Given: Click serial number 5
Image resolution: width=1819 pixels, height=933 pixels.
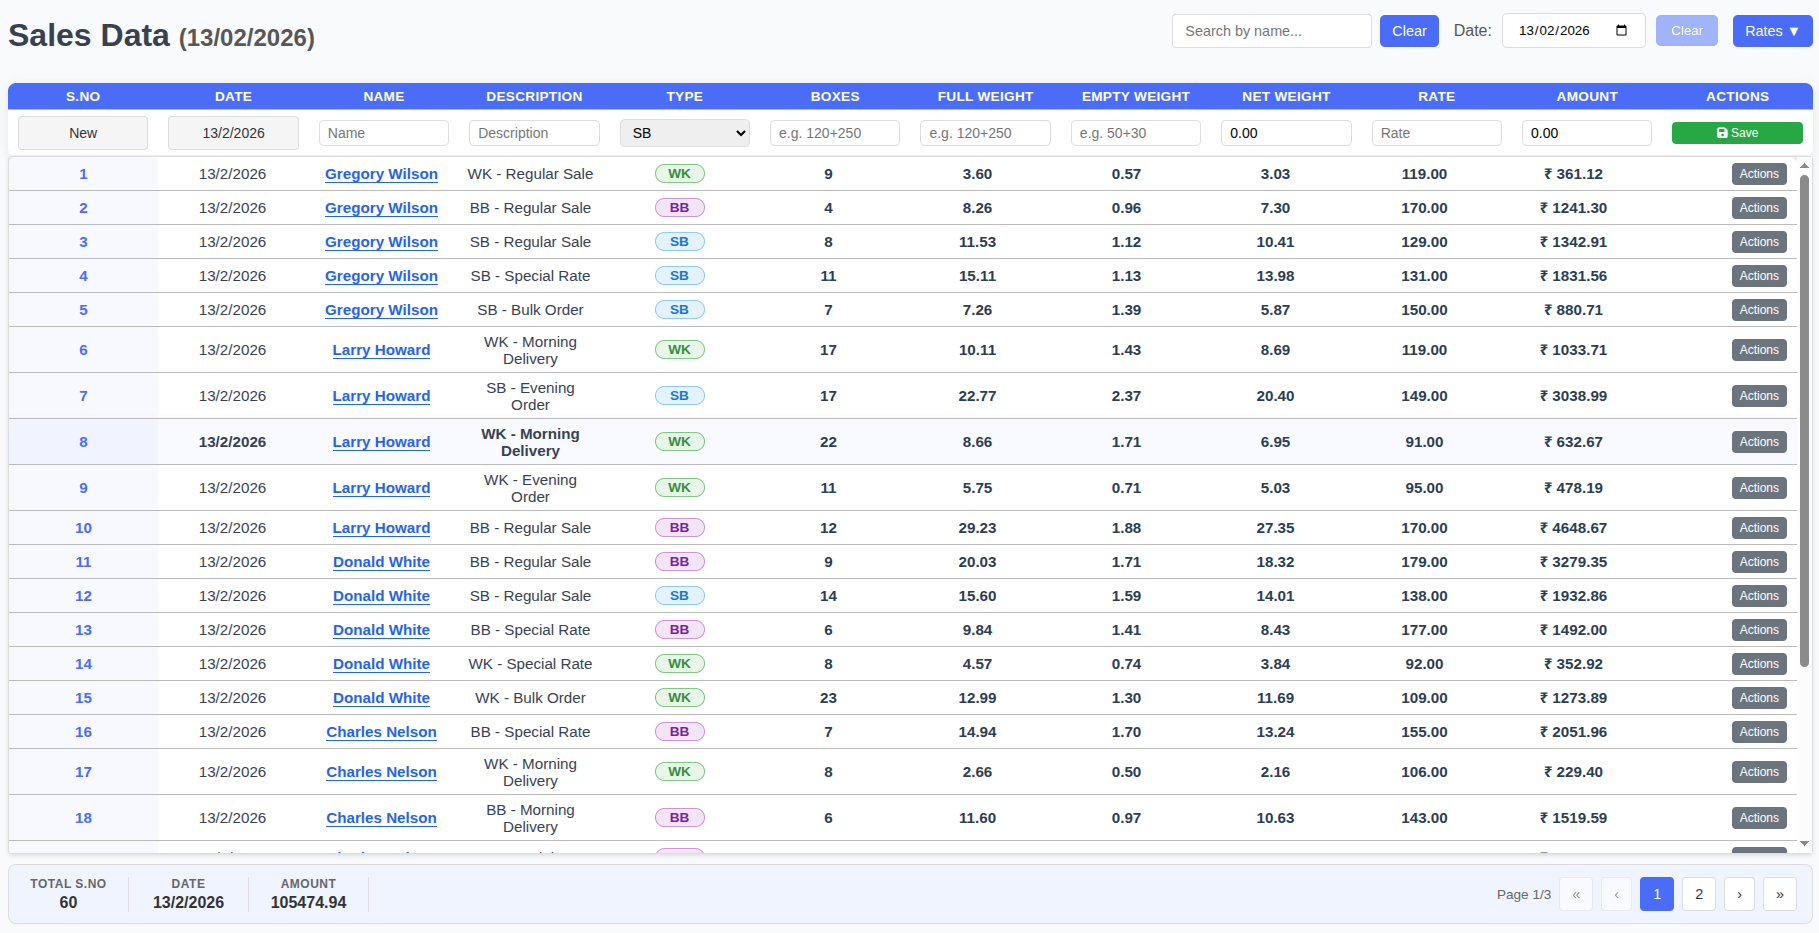Looking at the screenshot, I should tap(83, 310).
